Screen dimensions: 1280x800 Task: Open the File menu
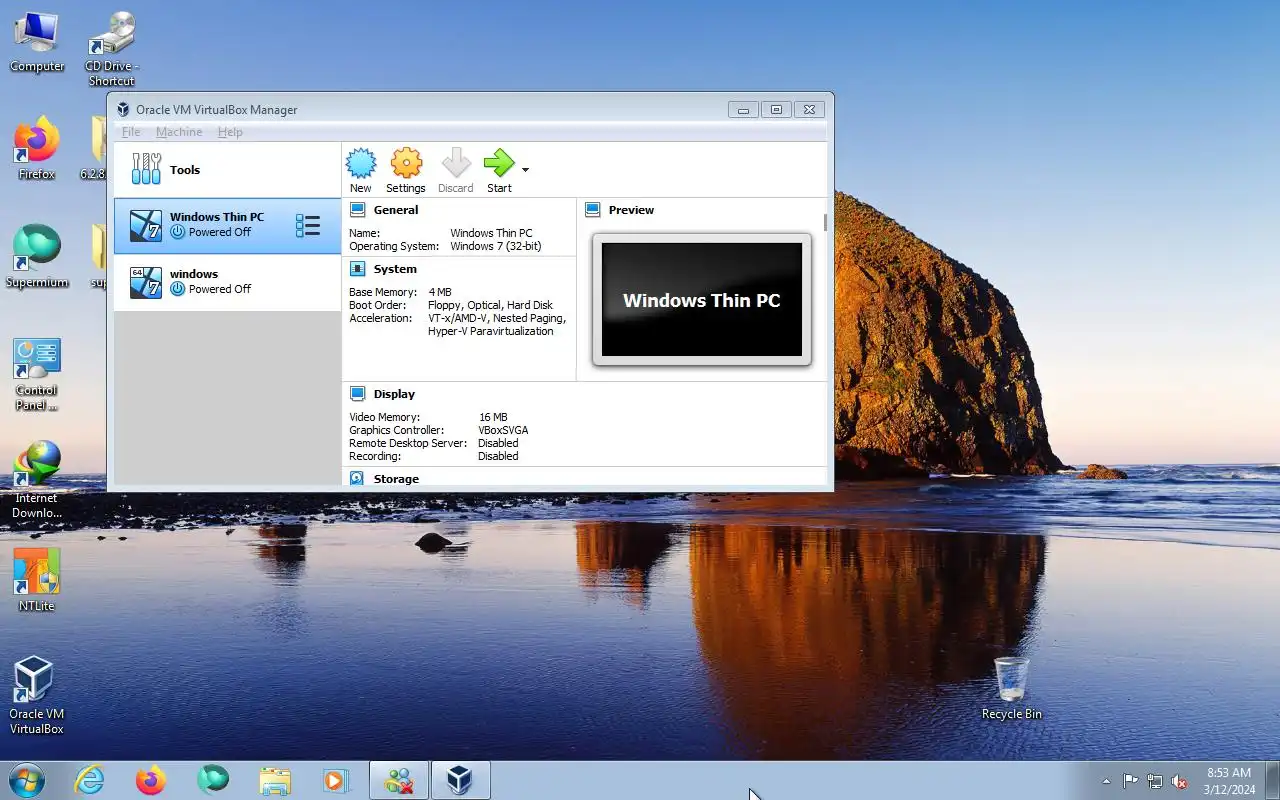coord(131,132)
